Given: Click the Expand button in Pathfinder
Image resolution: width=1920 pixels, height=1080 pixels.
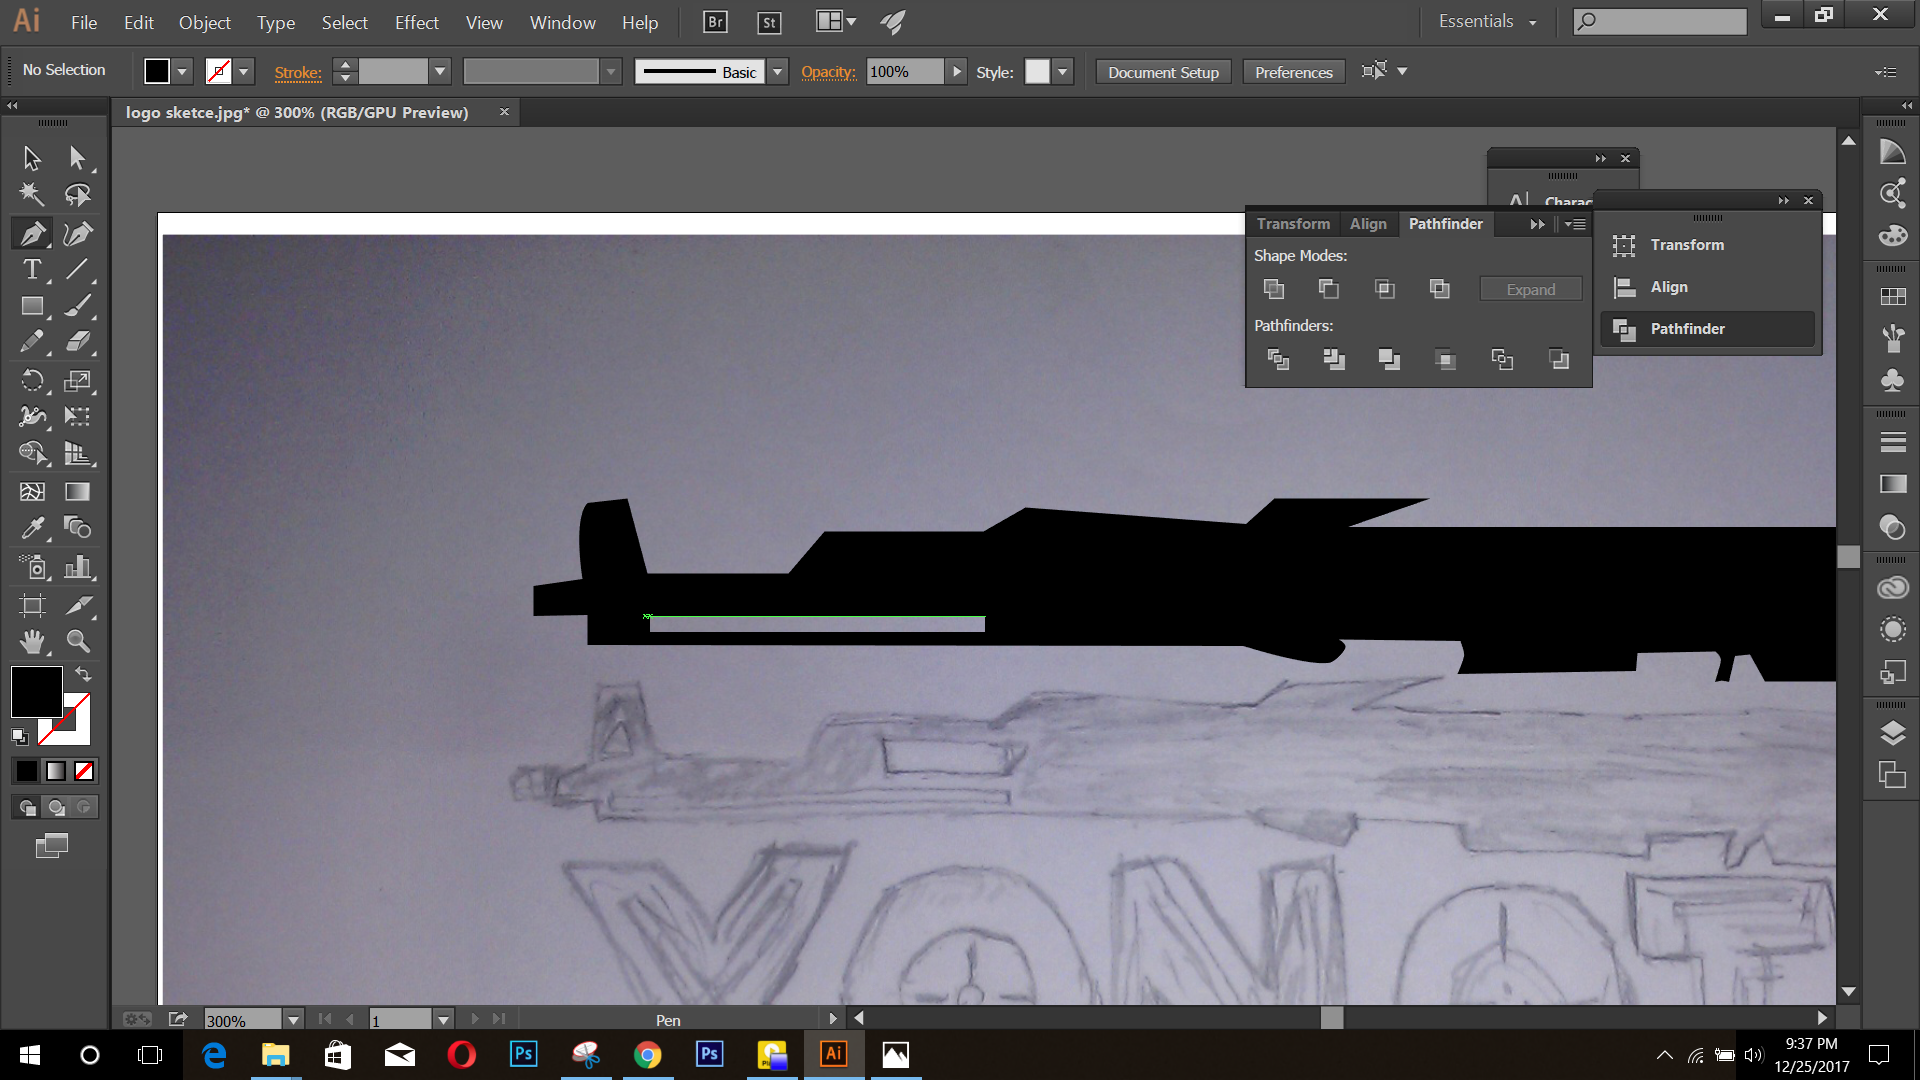Looking at the screenshot, I should (1531, 289).
